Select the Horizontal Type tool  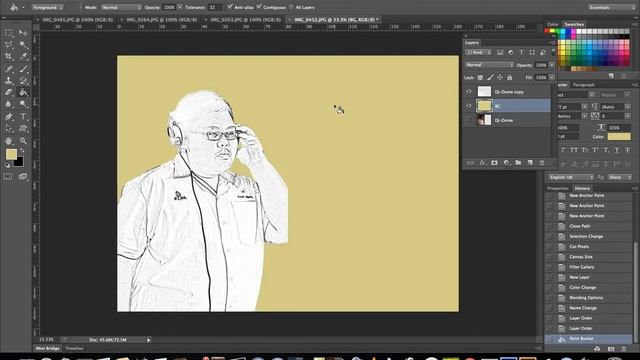[x=23, y=116]
